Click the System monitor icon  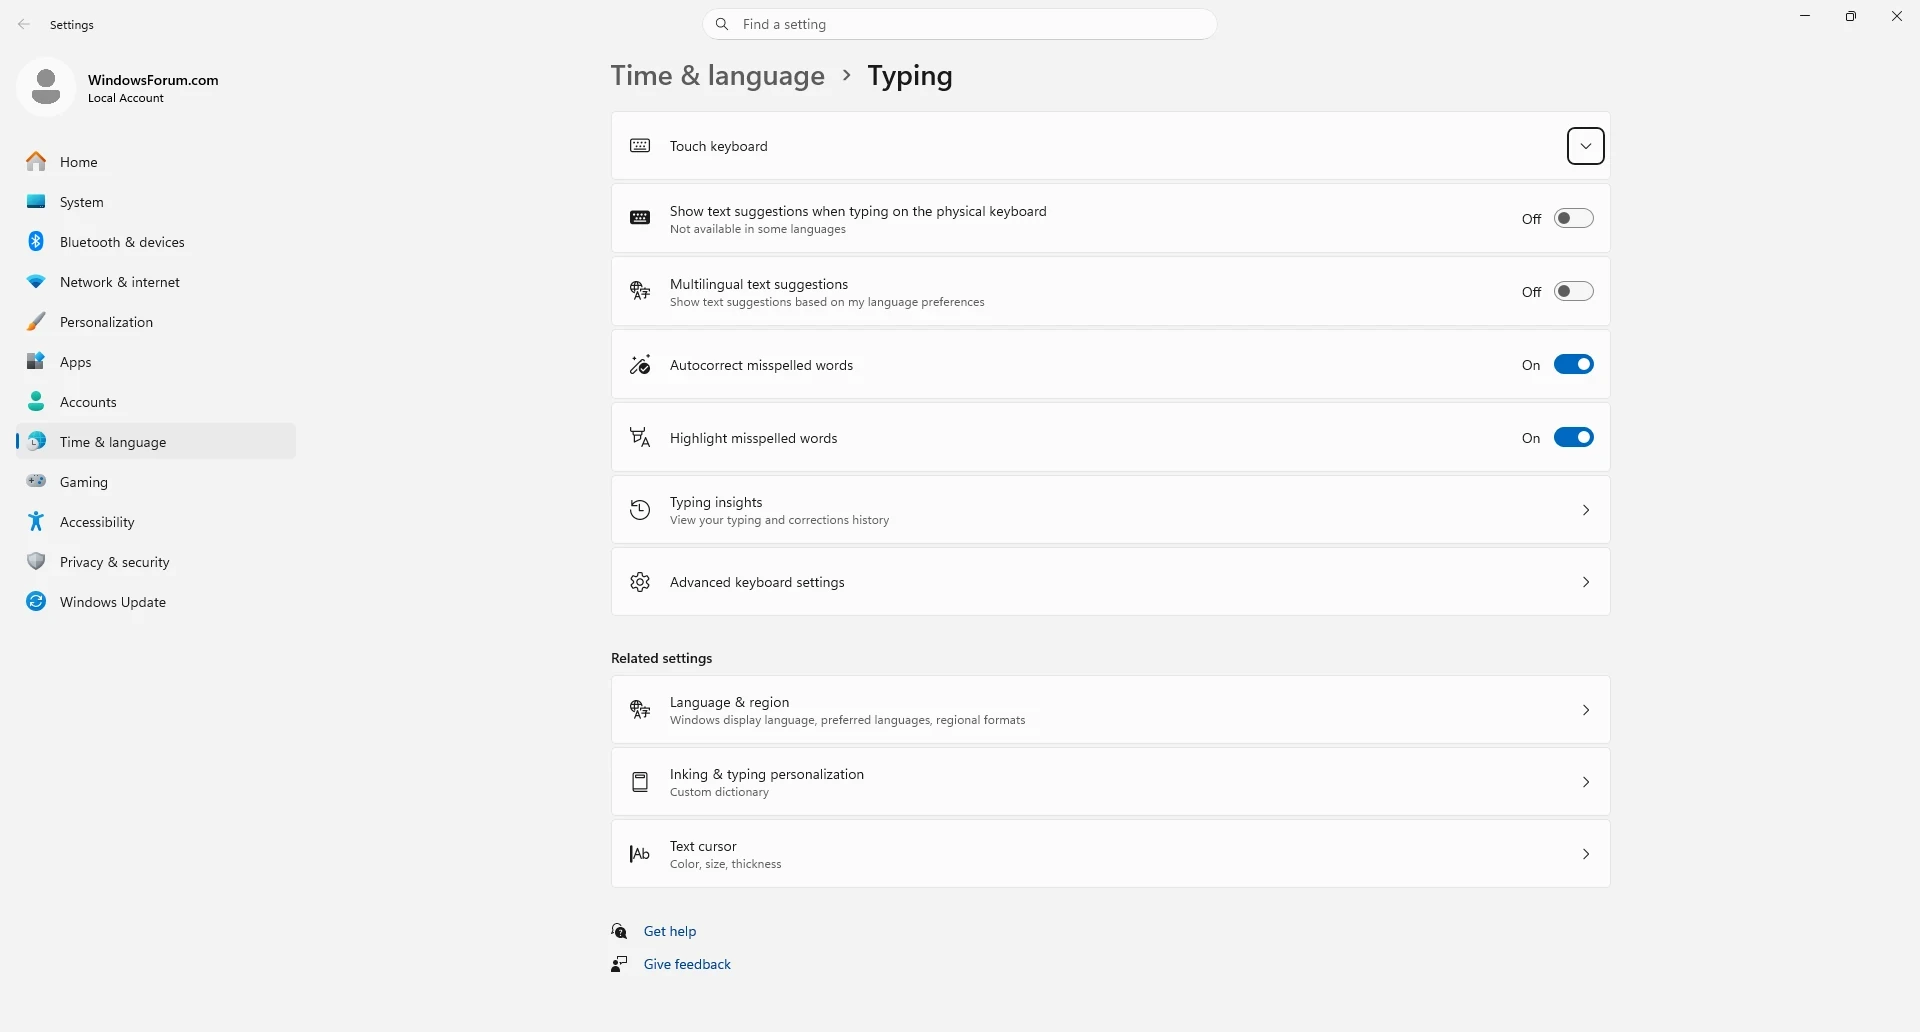click(x=36, y=201)
